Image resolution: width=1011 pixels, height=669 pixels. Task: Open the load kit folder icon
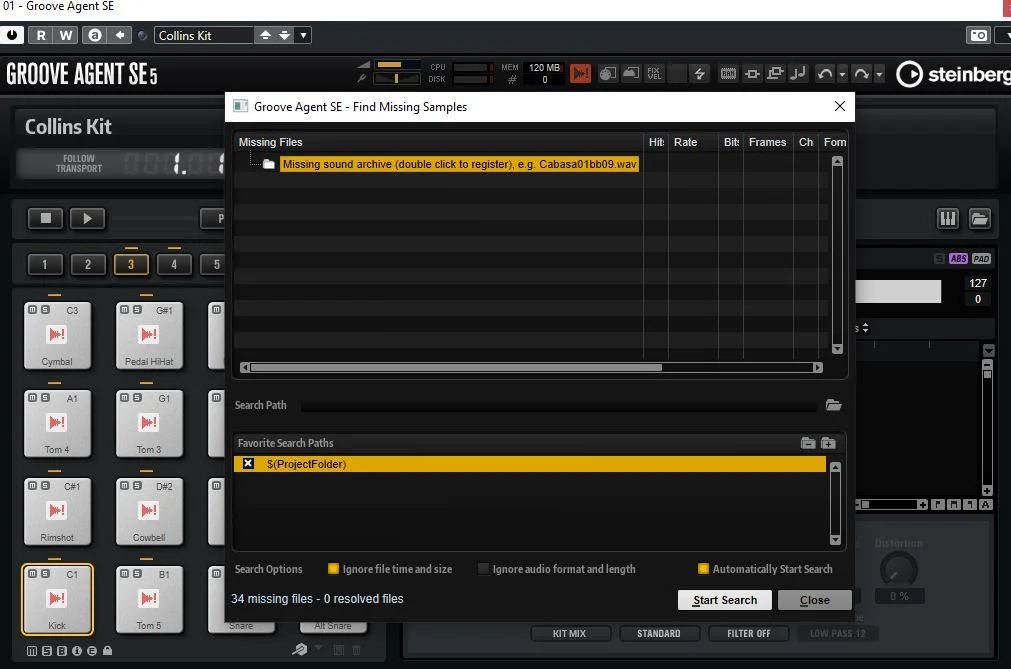(x=979, y=218)
